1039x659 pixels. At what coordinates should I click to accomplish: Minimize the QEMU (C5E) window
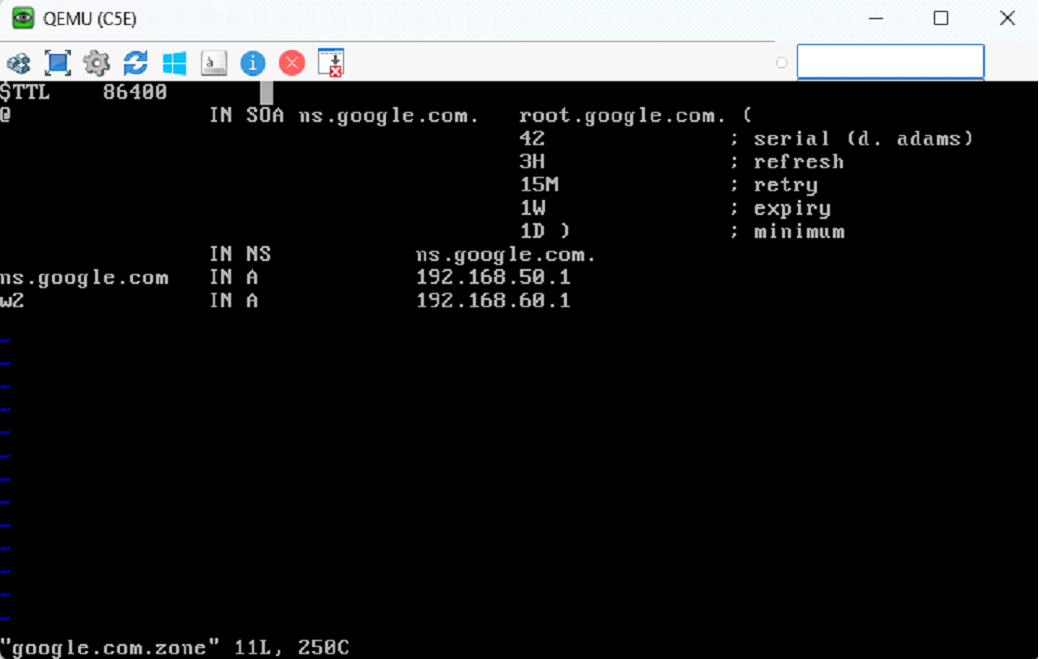point(875,19)
